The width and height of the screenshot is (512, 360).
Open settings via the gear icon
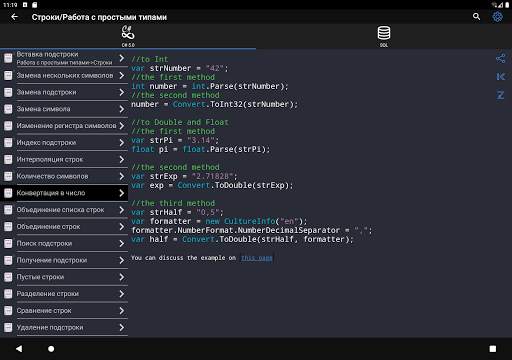point(497,17)
